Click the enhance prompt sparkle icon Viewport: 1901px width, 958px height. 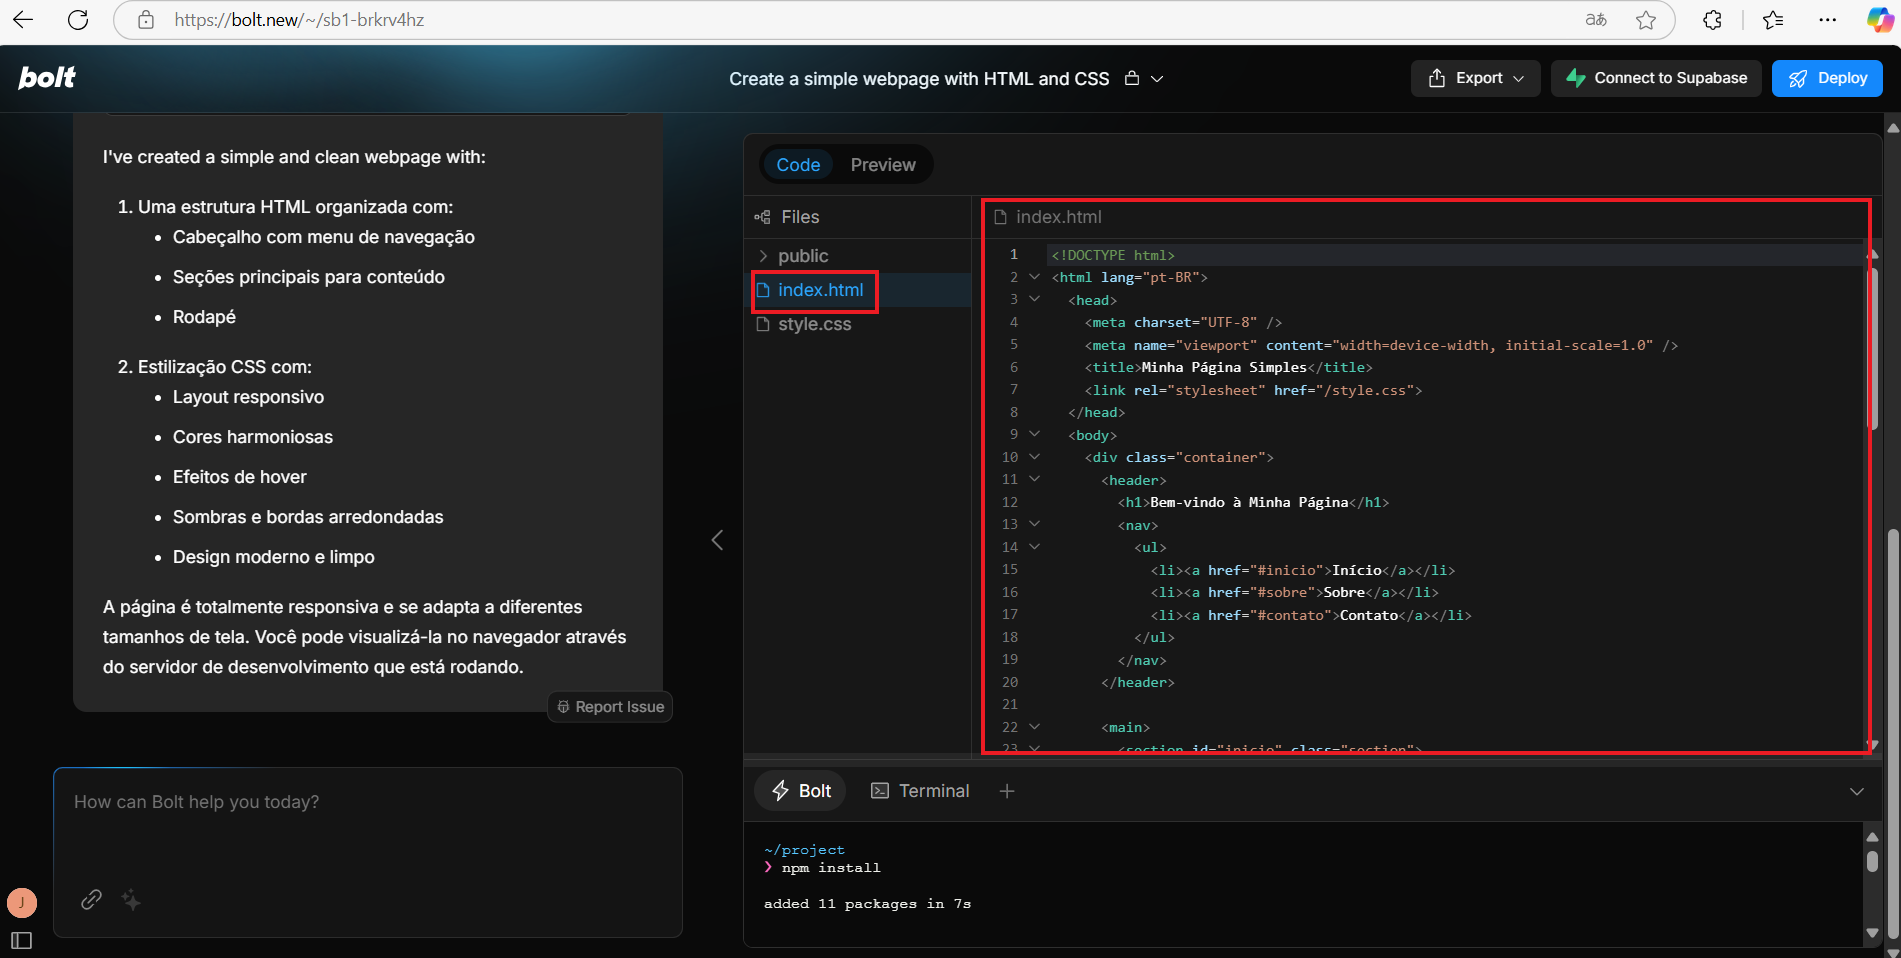point(131,900)
